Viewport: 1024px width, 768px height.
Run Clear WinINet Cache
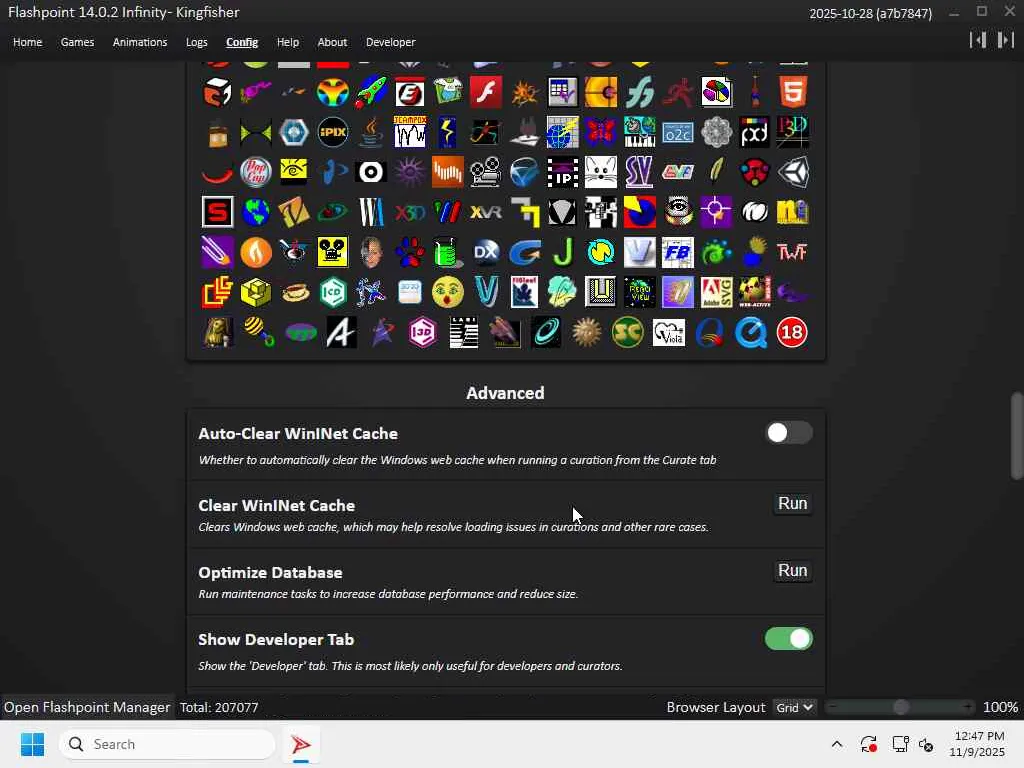tap(793, 504)
